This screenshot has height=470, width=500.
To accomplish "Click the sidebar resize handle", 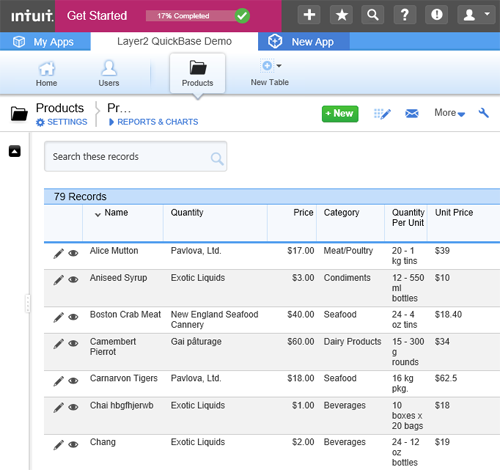I will [x=28, y=303].
